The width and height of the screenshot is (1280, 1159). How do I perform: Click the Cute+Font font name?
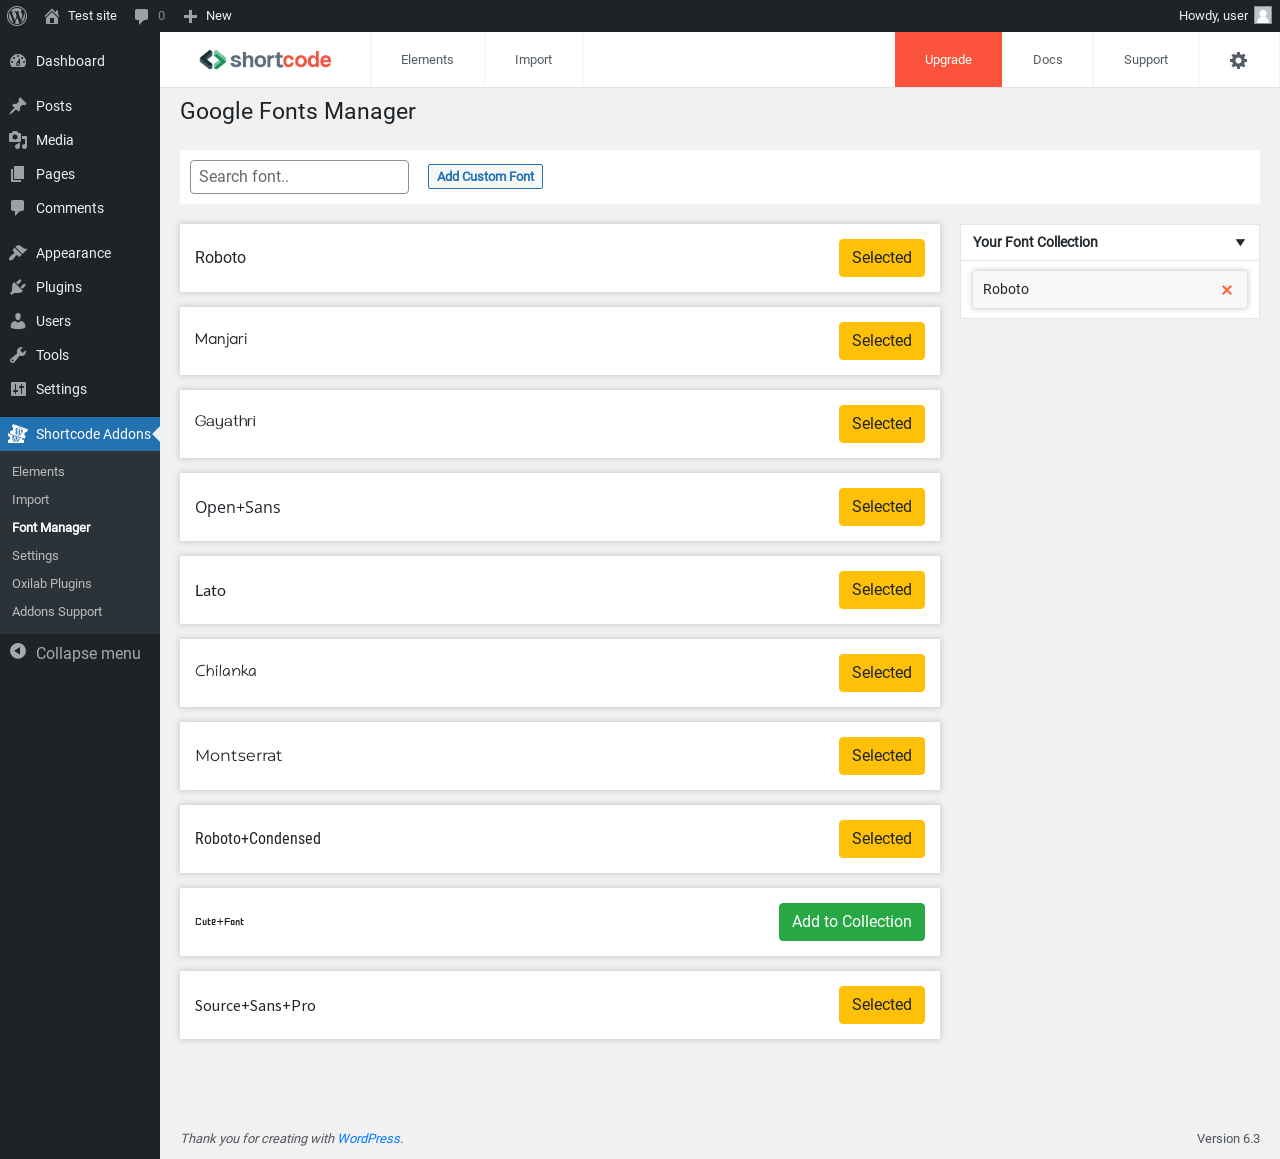coord(219,922)
